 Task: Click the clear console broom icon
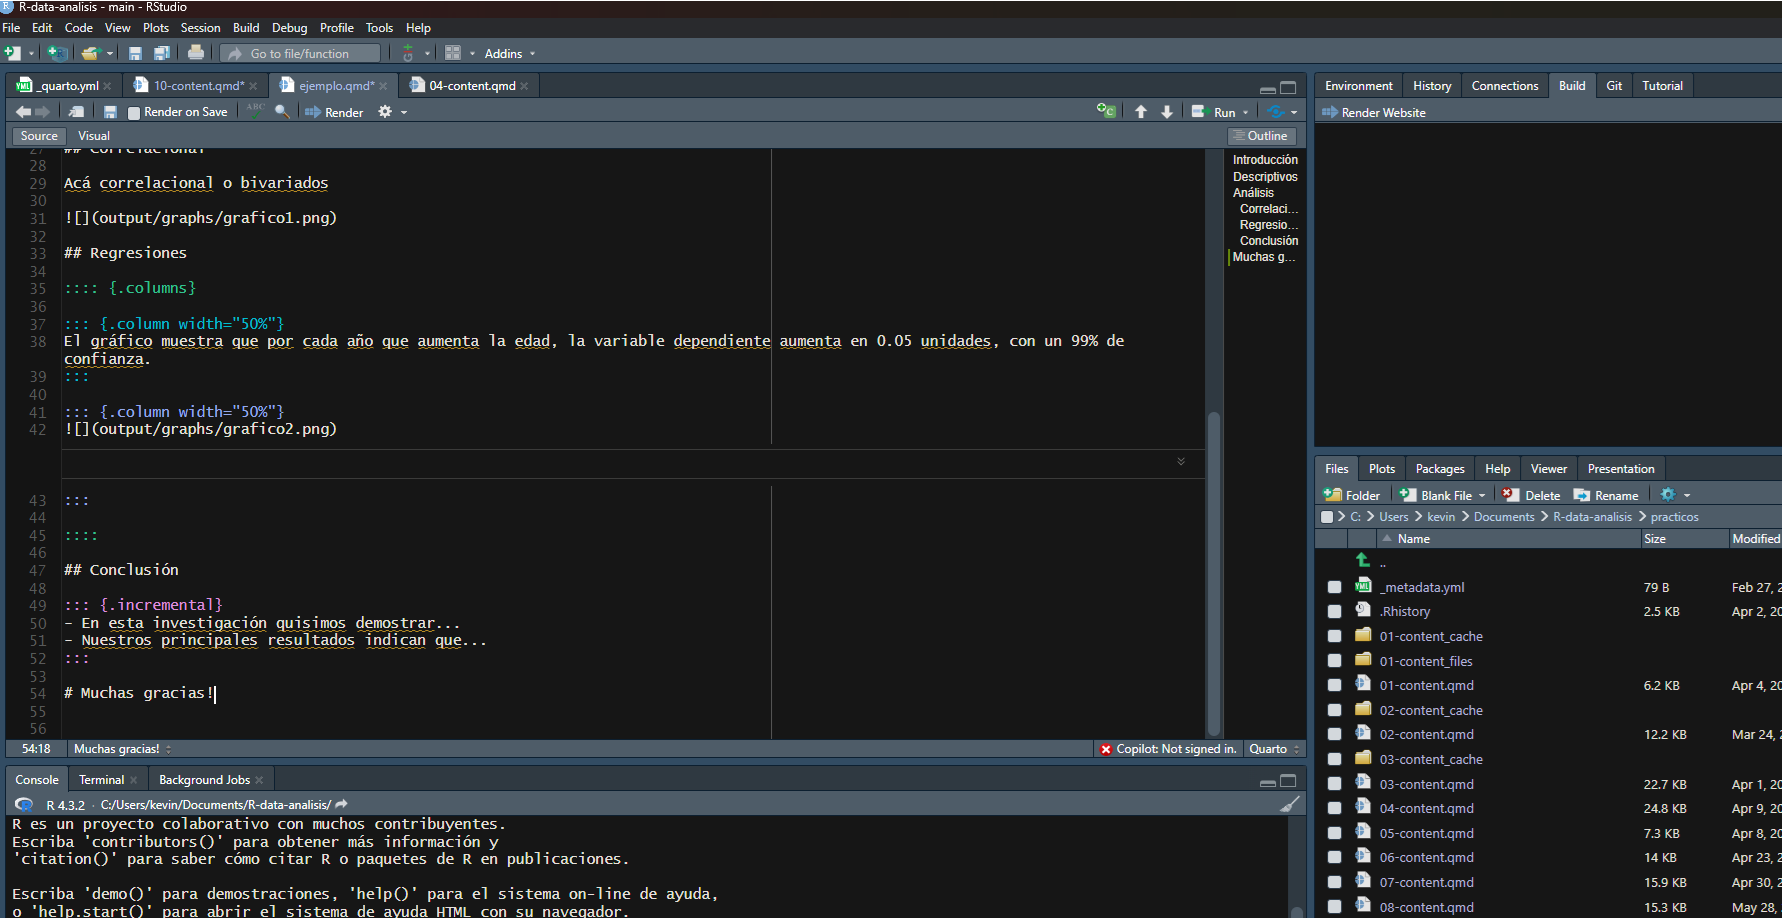(1290, 804)
